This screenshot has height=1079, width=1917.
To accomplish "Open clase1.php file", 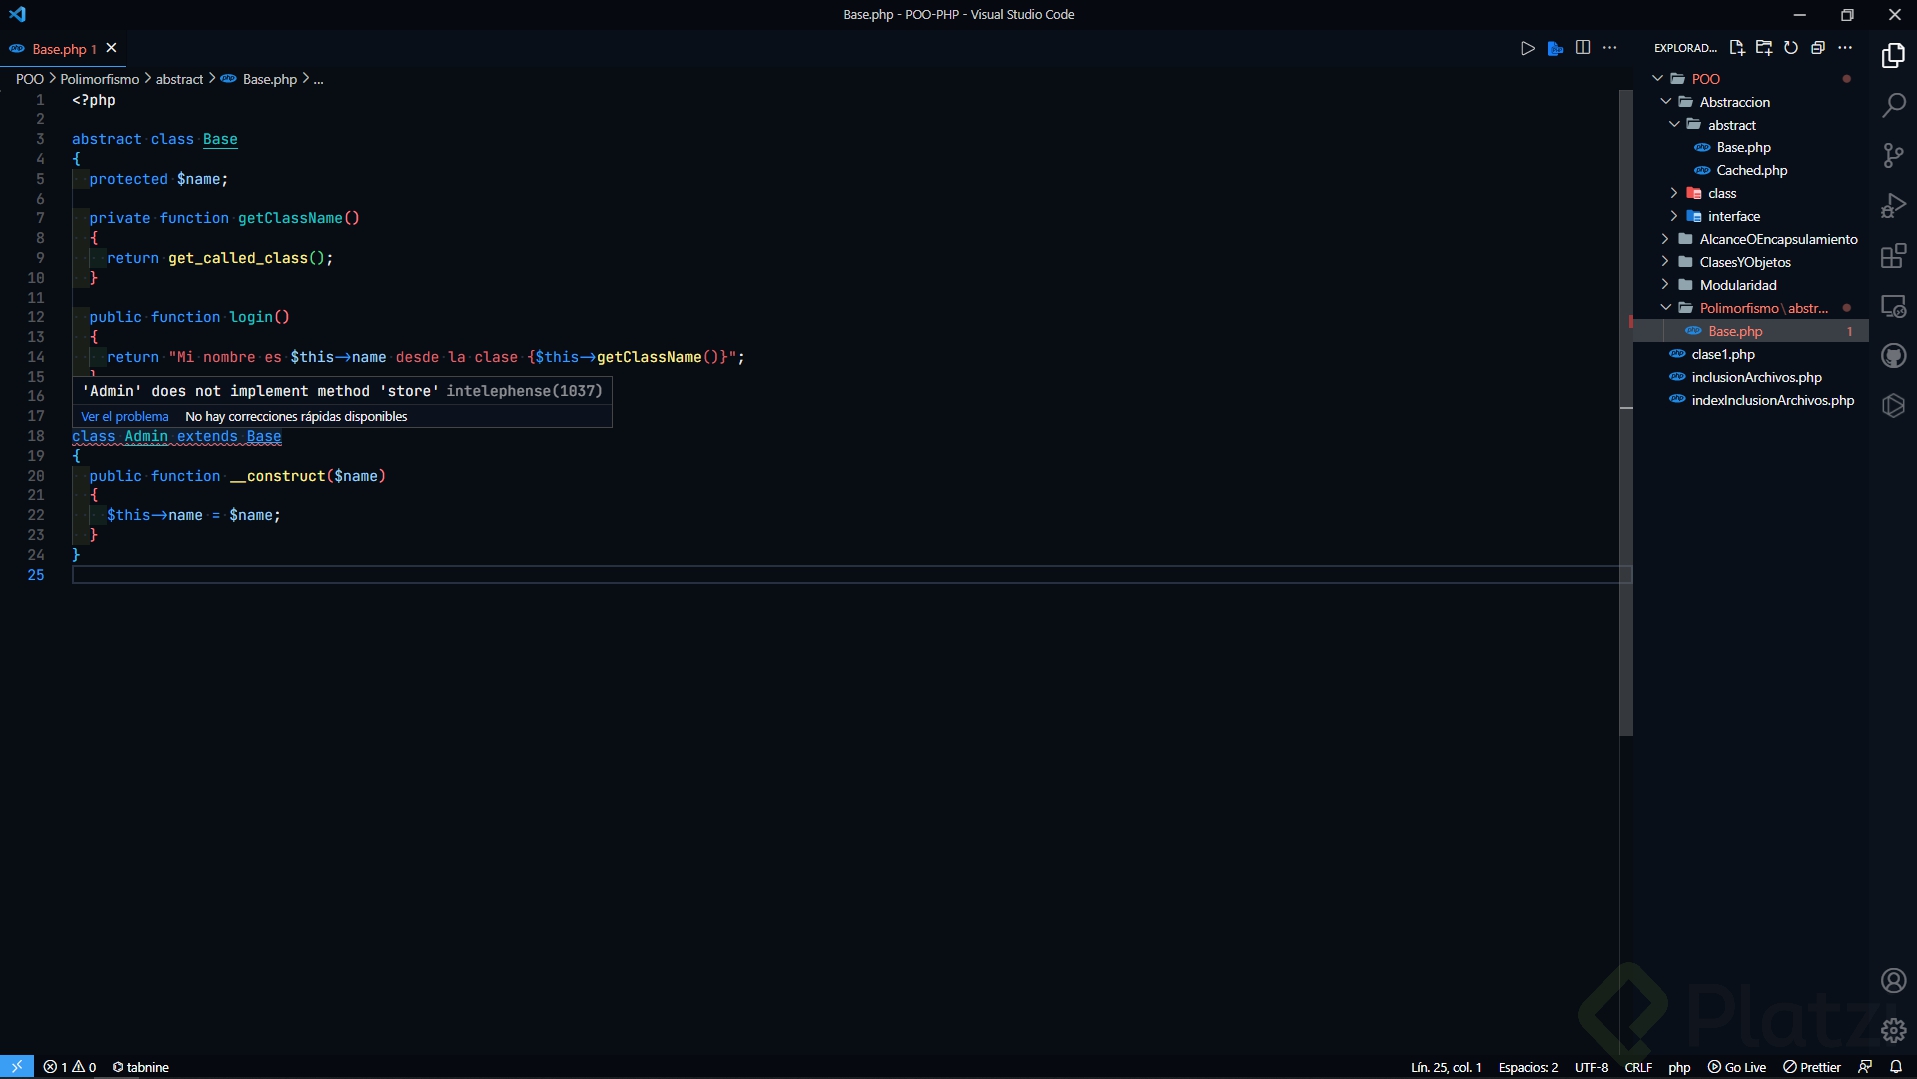I will (1722, 354).
